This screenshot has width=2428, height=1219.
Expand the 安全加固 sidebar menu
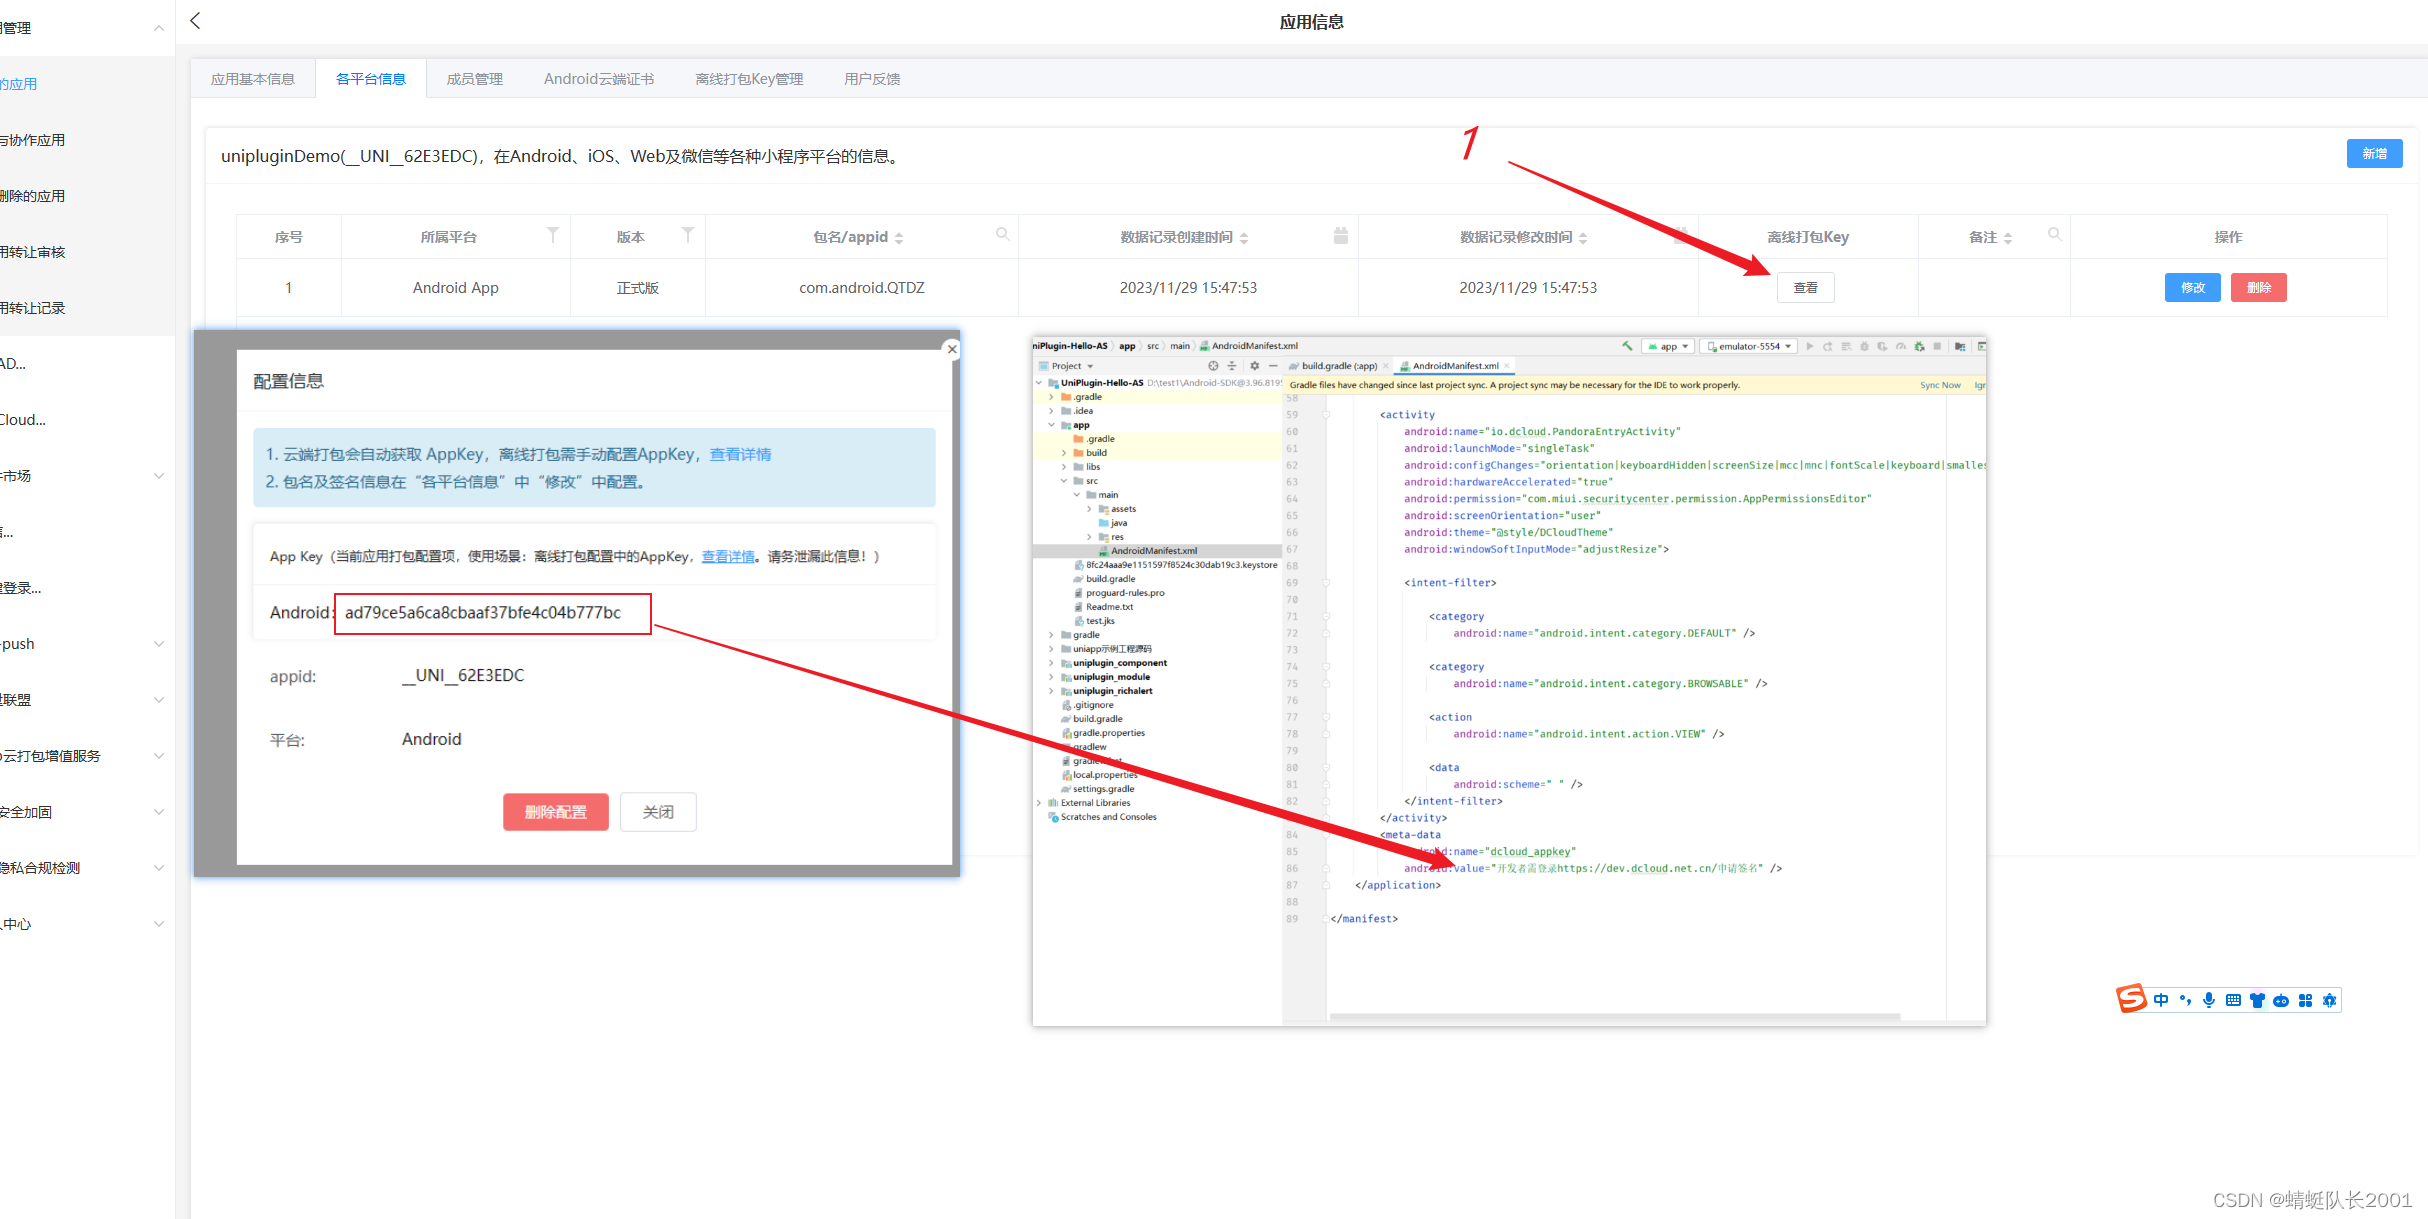(x=159, y=812)
